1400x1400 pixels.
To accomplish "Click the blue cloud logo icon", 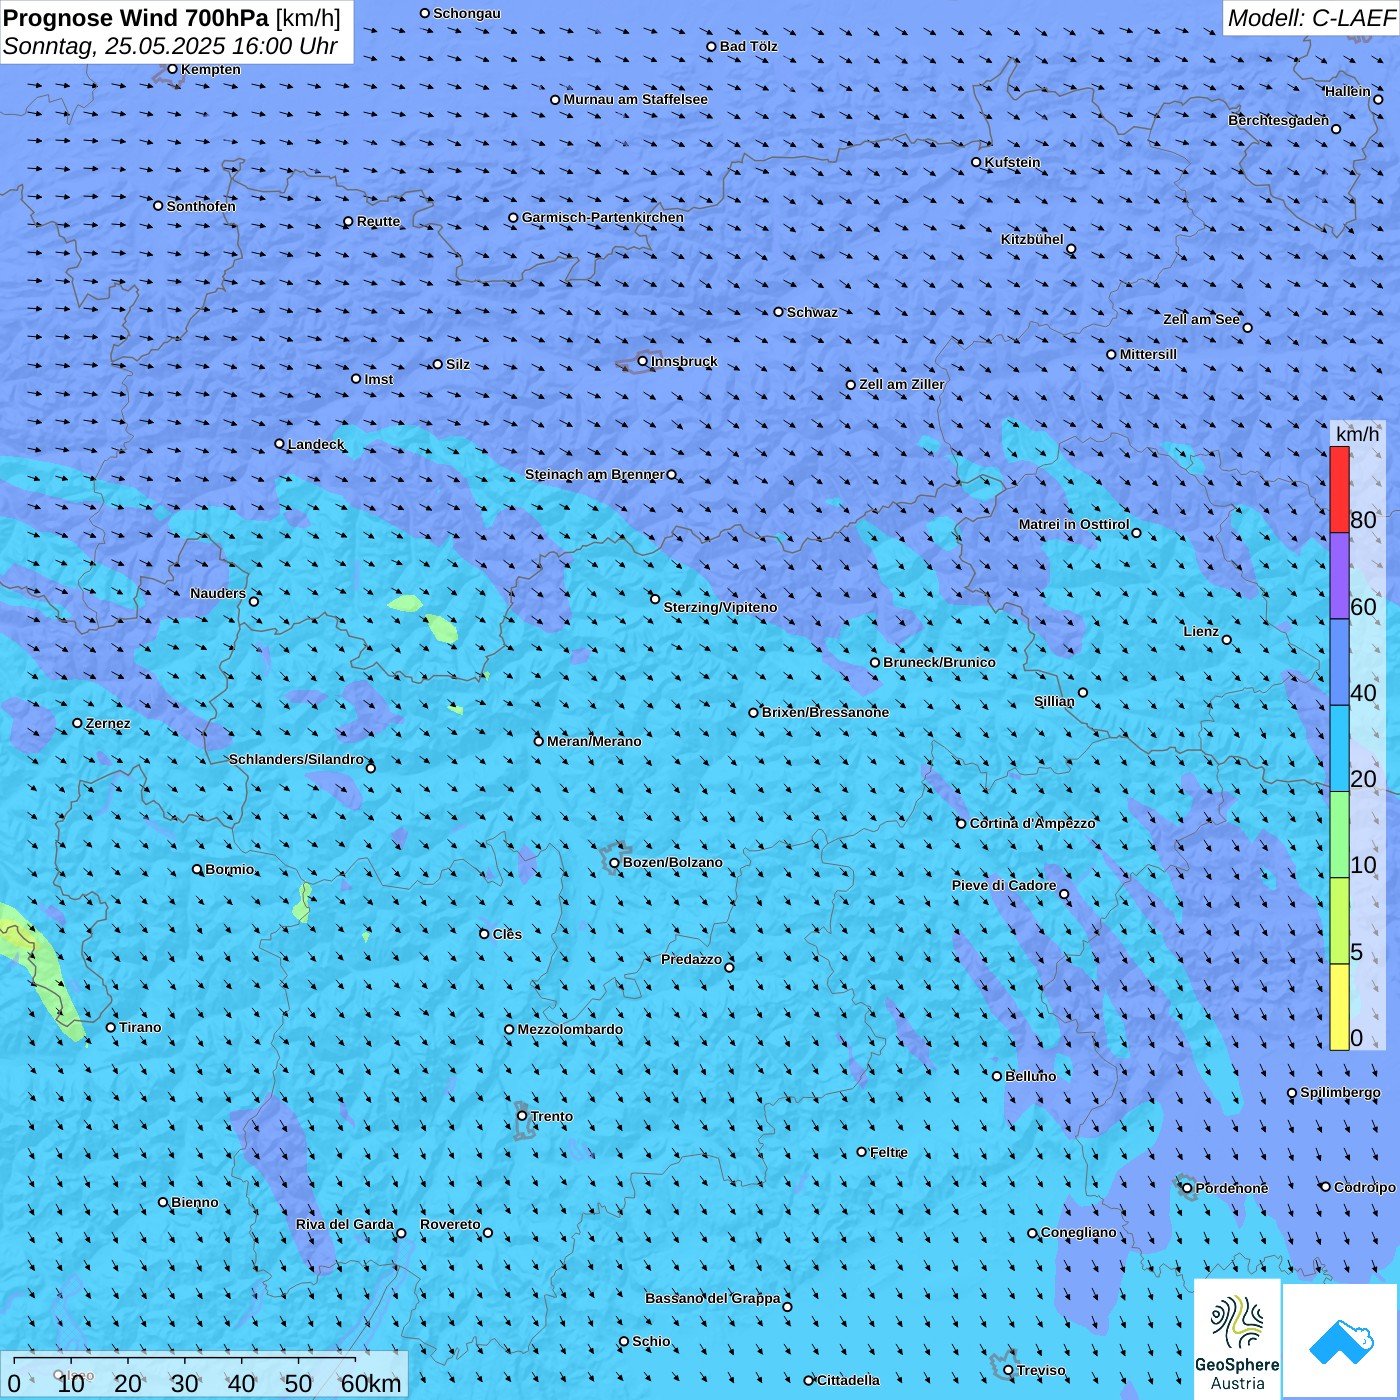I will (x=1340, y=1341).
